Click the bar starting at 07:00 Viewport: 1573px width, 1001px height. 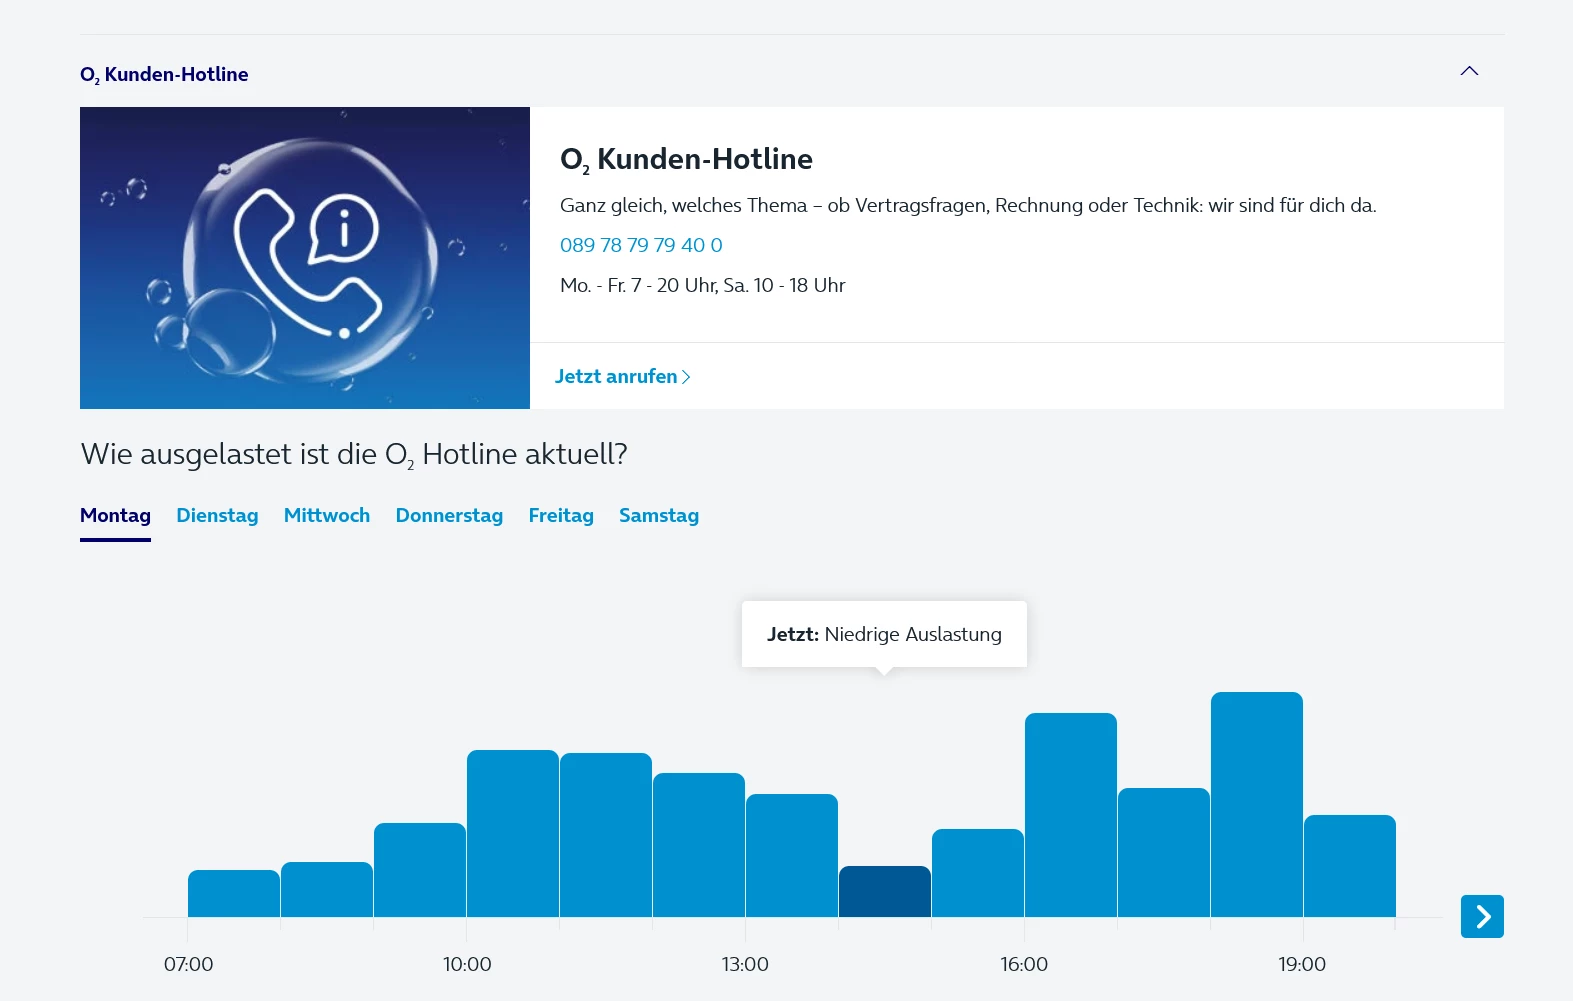click(234, 894)
